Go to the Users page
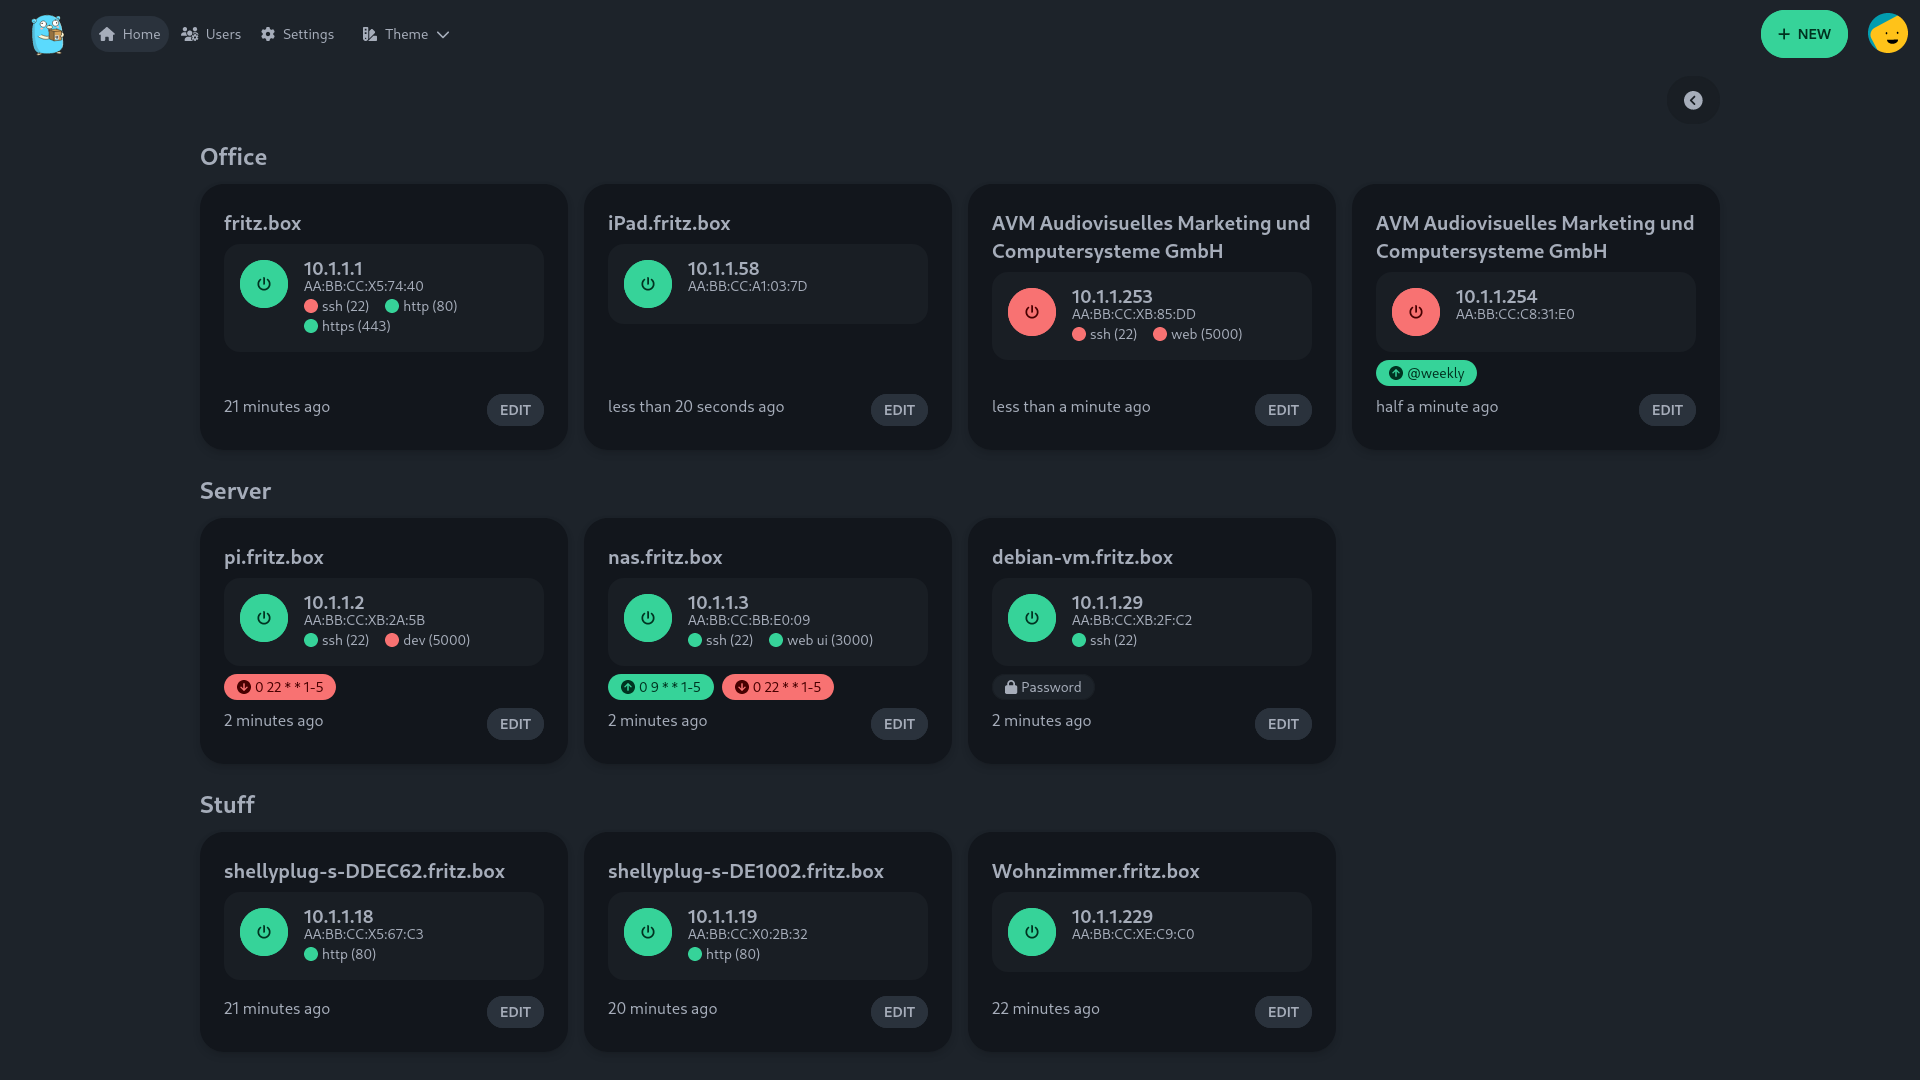 coord(211,34)
